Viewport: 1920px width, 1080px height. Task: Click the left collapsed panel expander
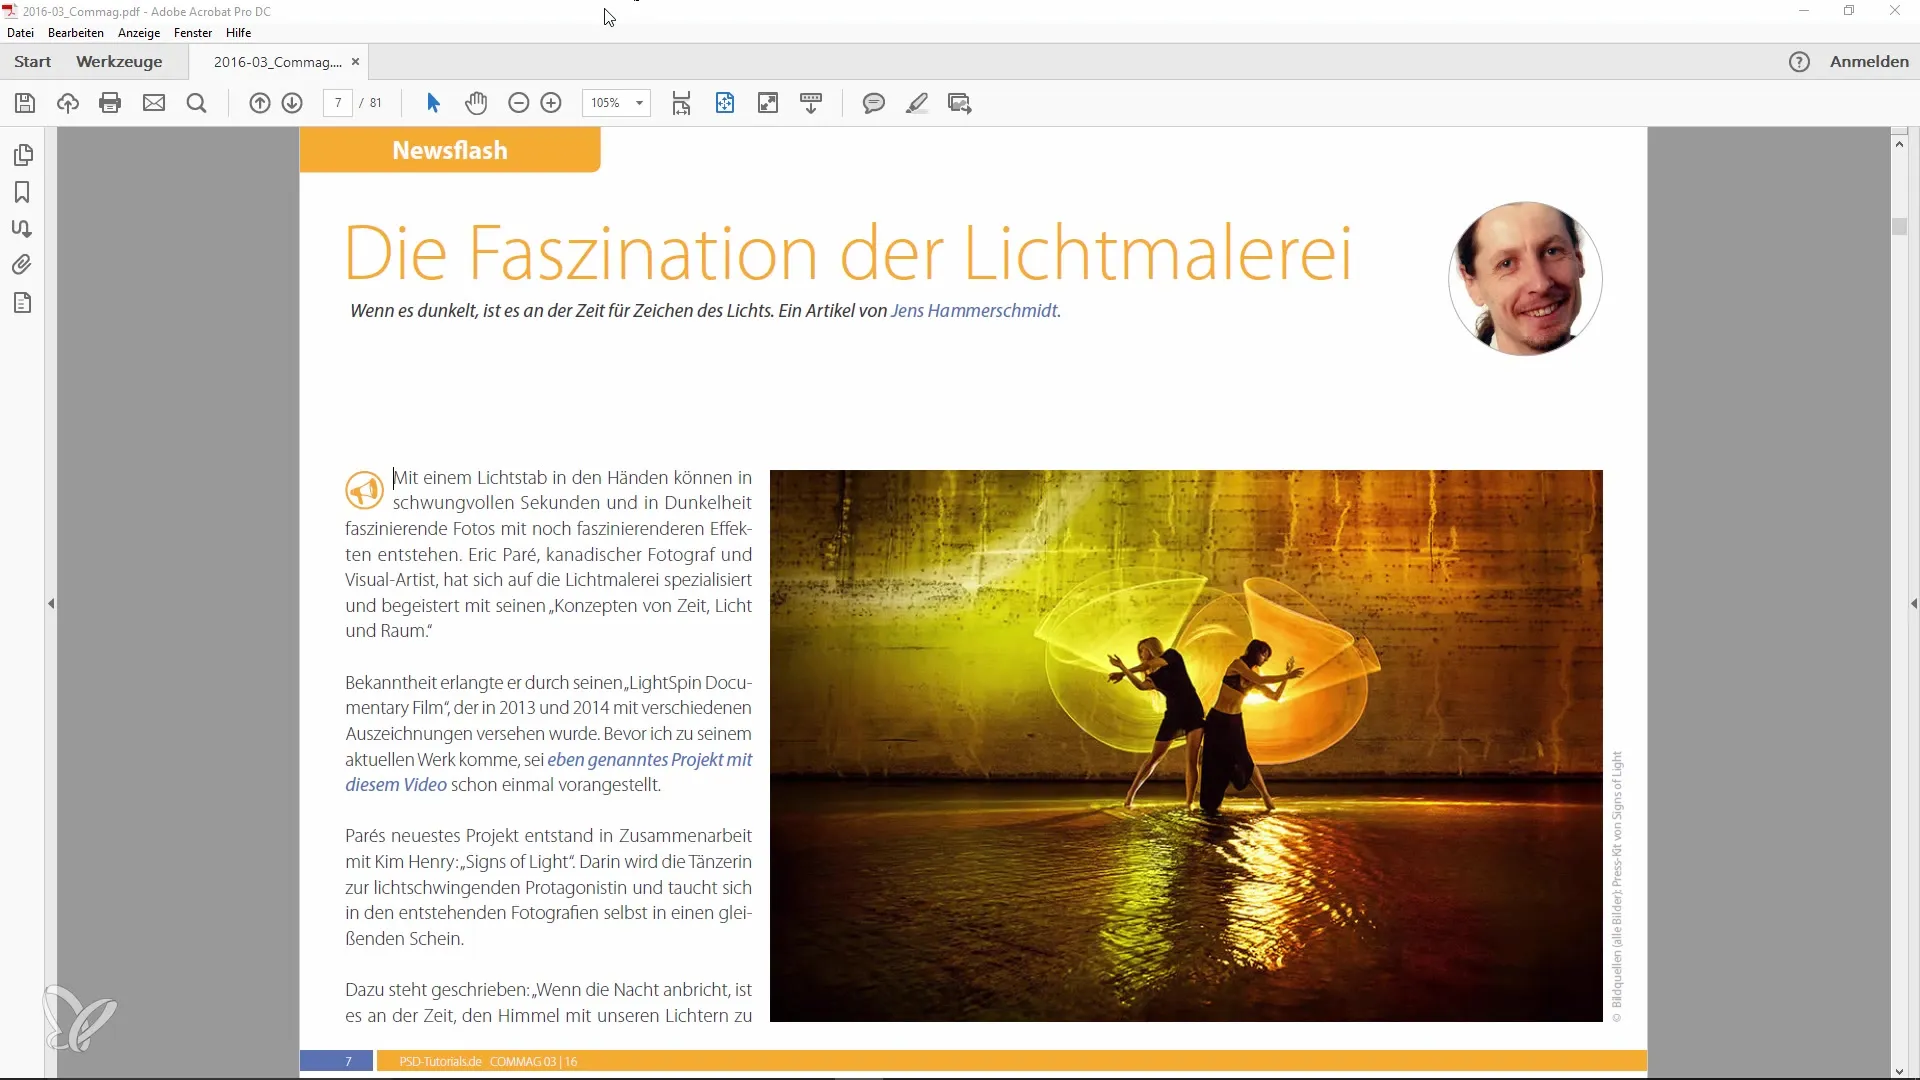tap(49, 603)
